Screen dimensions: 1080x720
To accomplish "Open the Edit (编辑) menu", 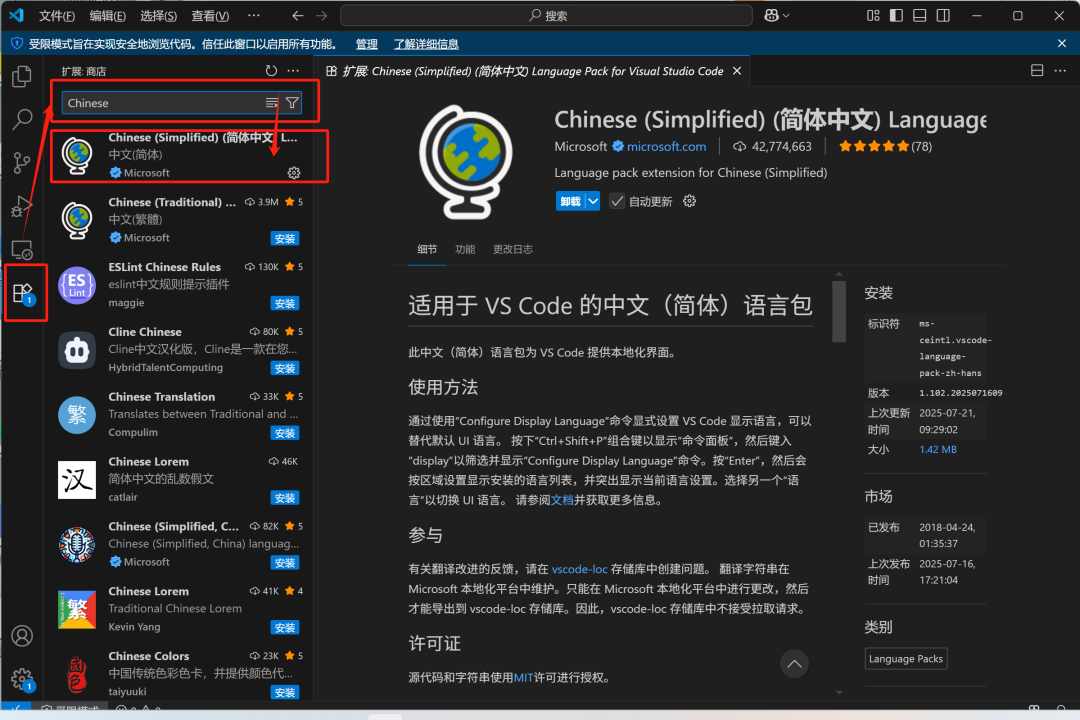I will click(x=108, y=15).
